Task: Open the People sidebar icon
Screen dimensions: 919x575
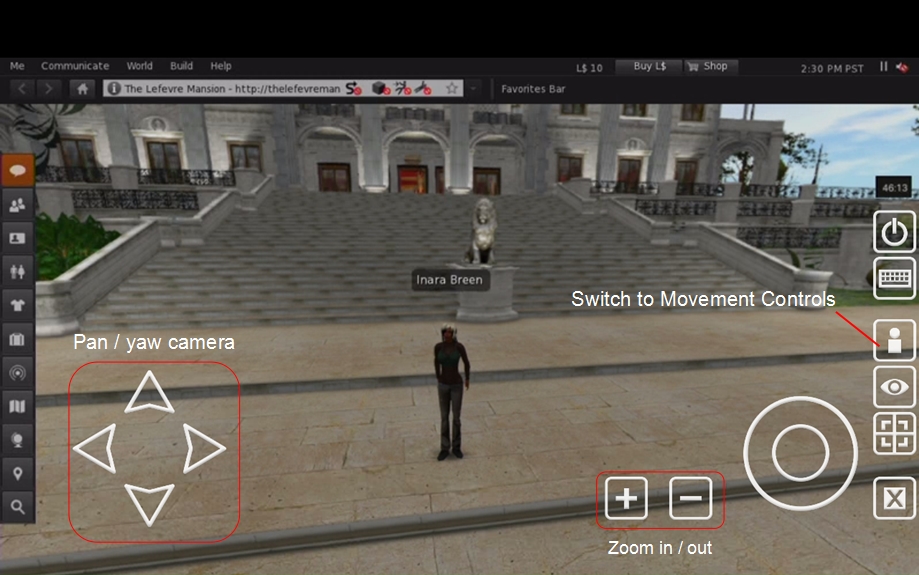Action: click(x=18, y=204)
